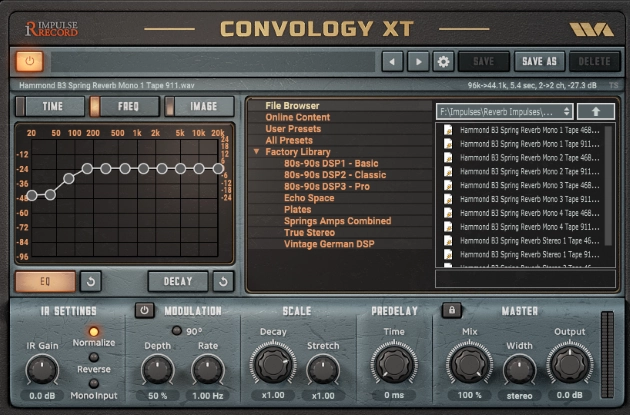Click the IR Gain knob
This screenshot has width=630, height=415.
click(42, 370)
